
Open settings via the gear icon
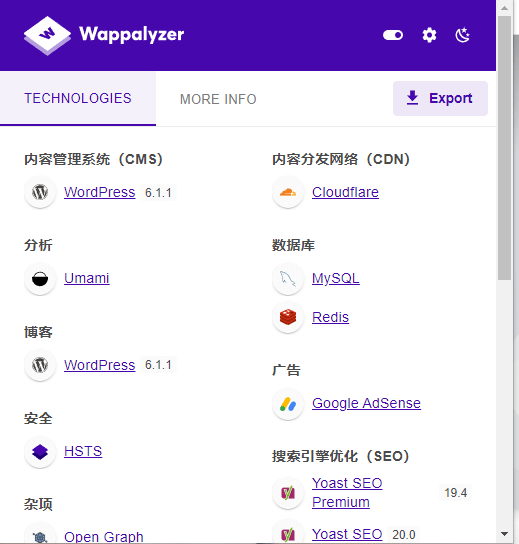click(429, 35)
